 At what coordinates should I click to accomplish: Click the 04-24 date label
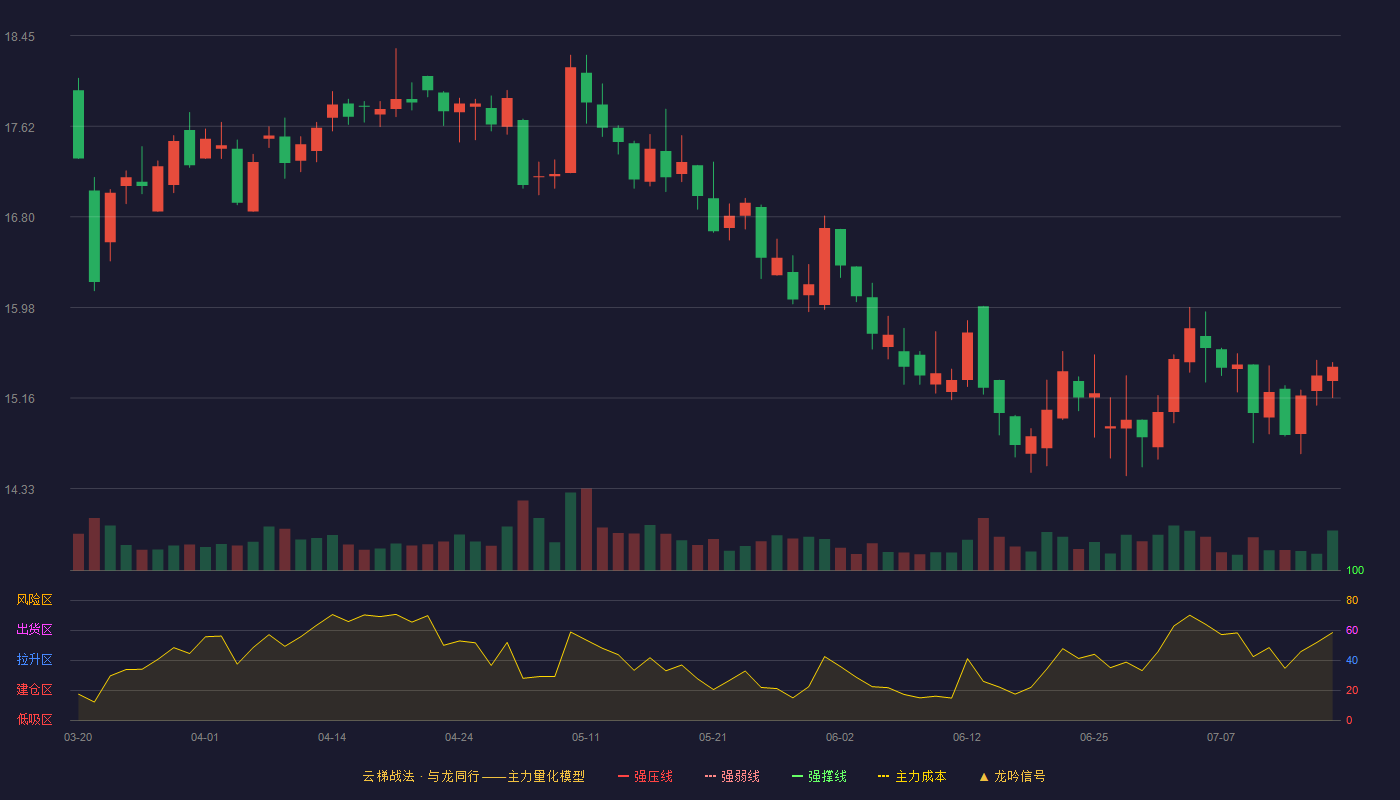click(x=459, y=737)
